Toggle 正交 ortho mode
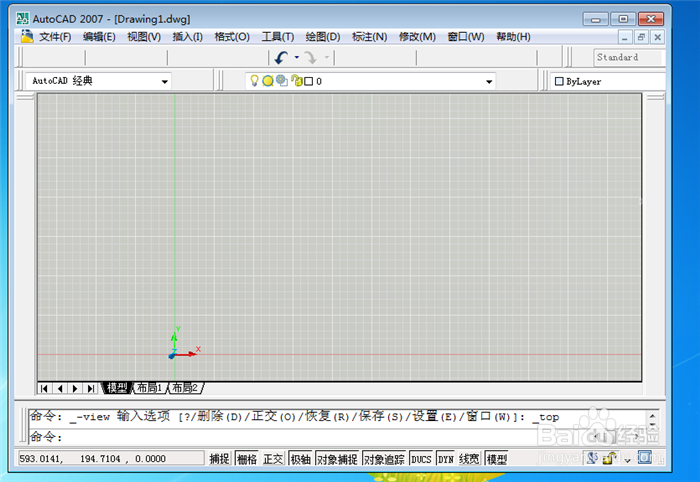Viewport: 700px width, 482px height. (x=273, y=459)
